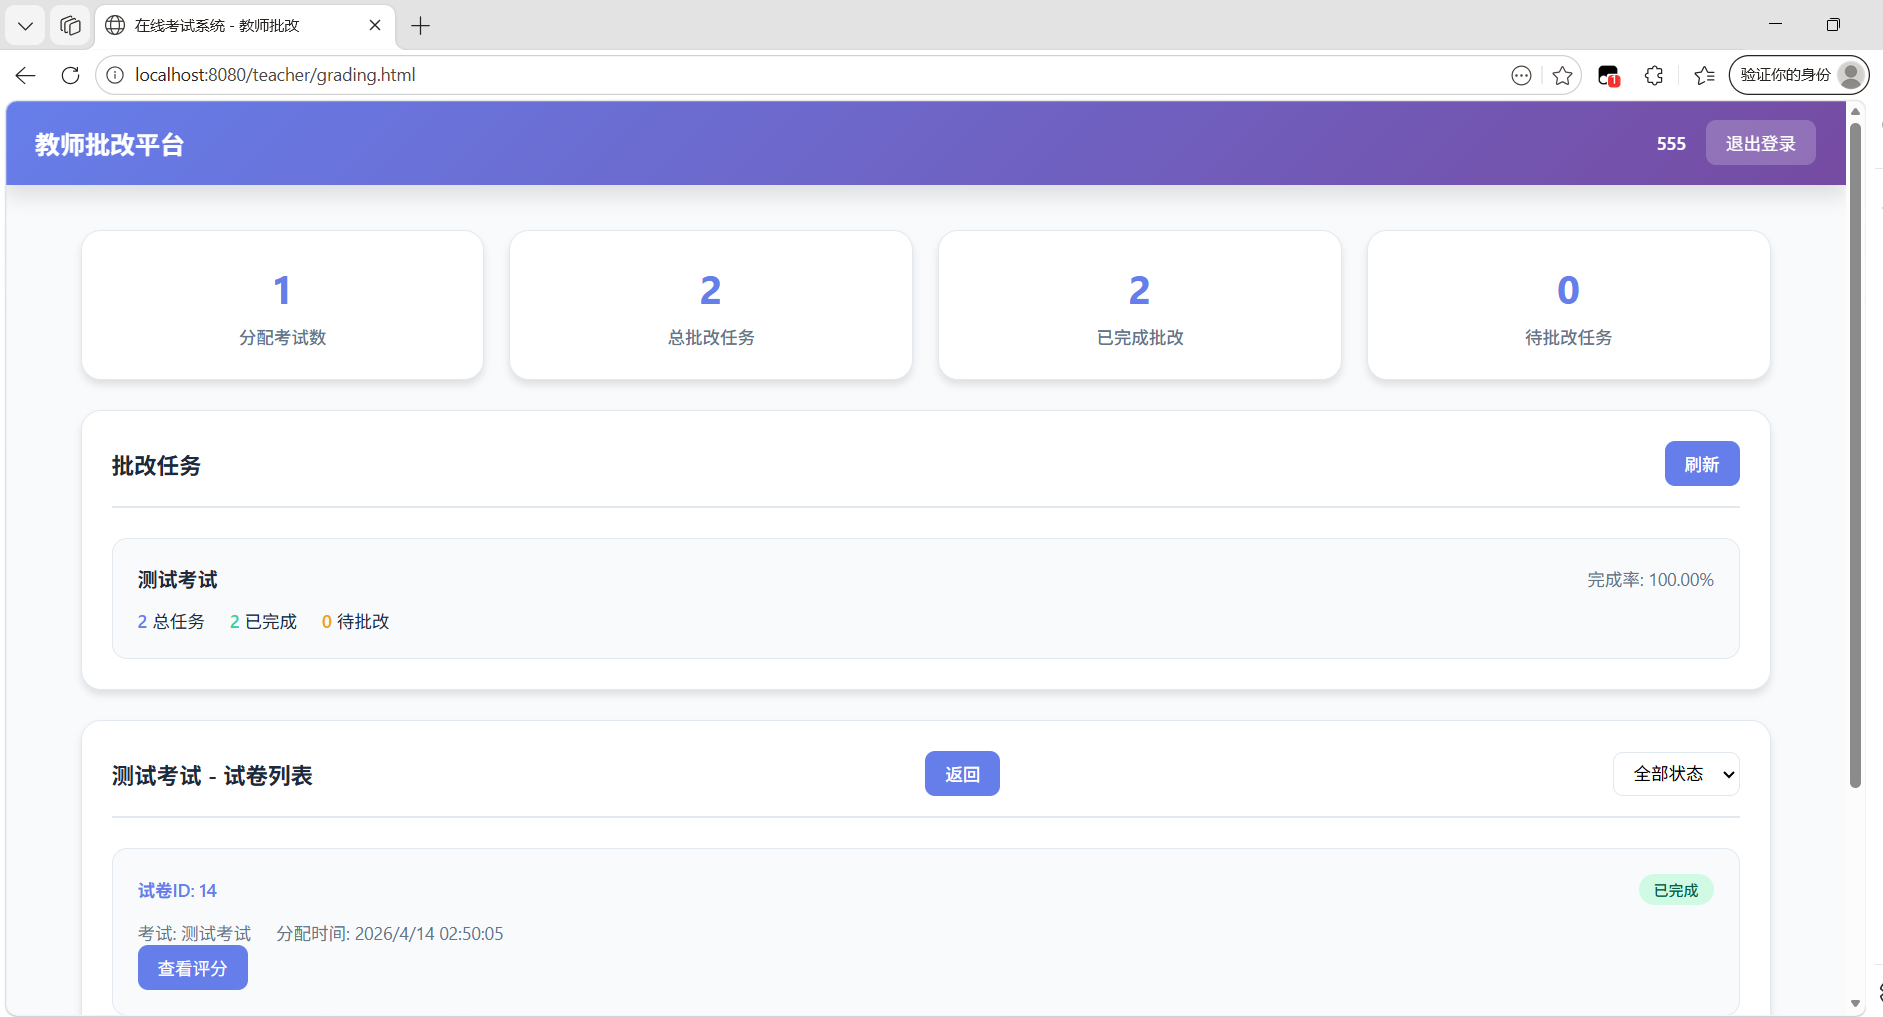
Task: Click the red-badged extension icon in toolbar
Action: pyautogui.click(x=1608, y=75)
